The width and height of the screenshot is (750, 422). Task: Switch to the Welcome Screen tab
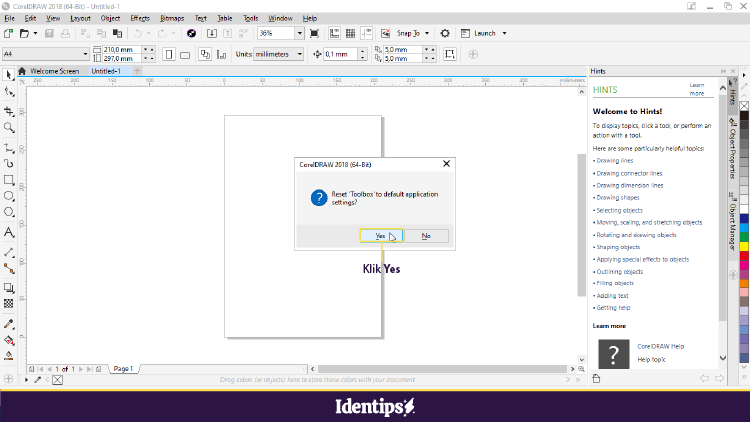click(x=54, y=71)
